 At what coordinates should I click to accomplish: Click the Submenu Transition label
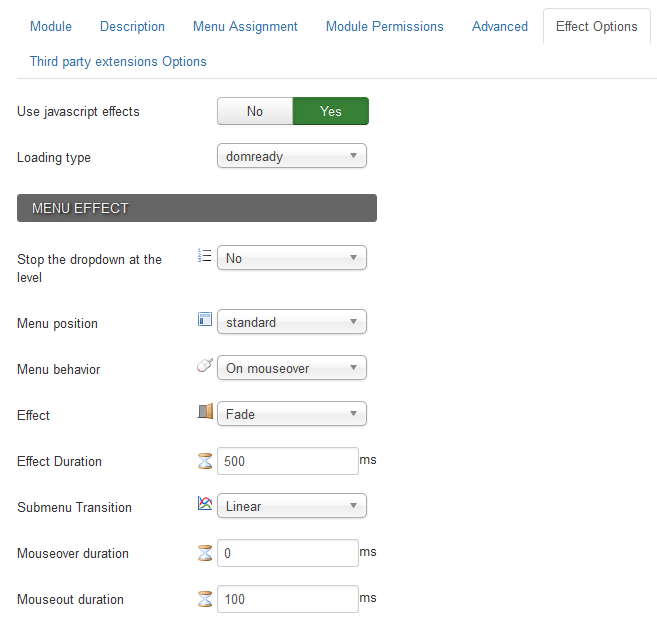(75, 507)
